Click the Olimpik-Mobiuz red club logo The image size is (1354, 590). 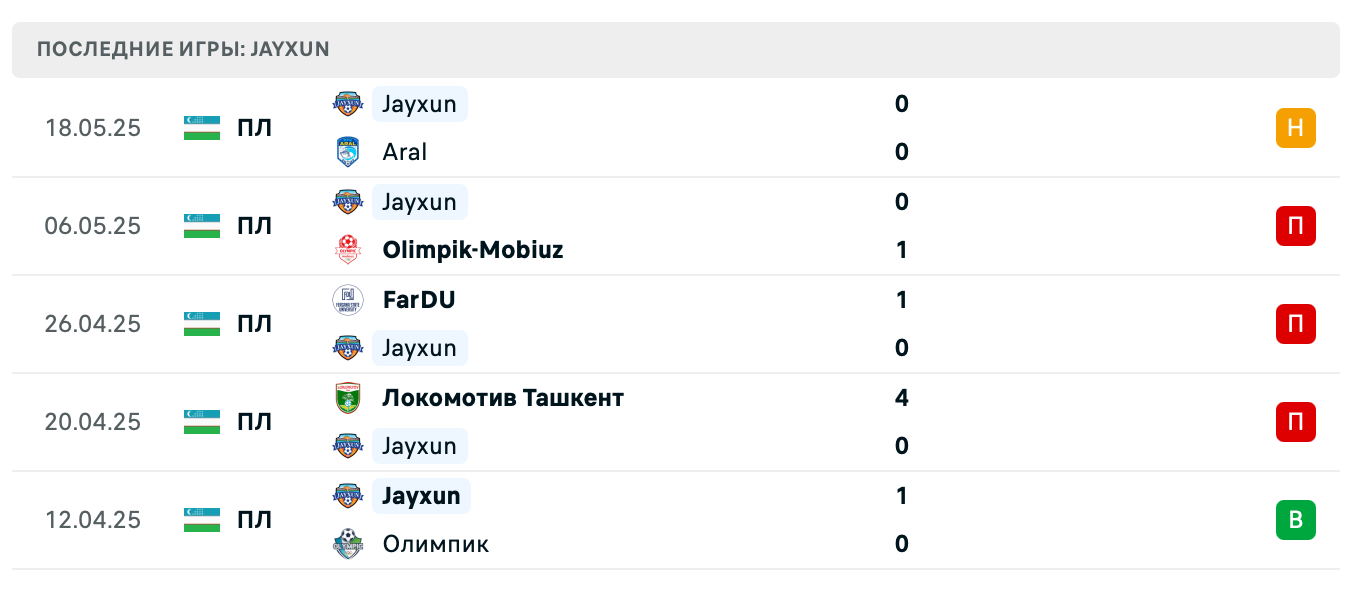click(x=347, y=250)
